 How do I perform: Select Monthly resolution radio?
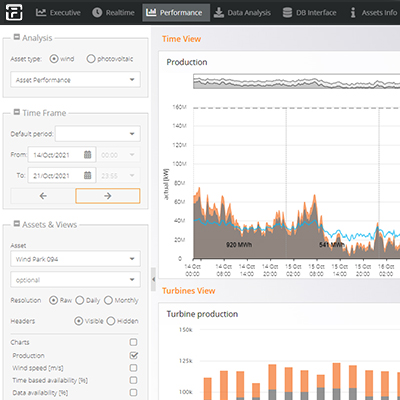pyautogui.click(x=108, y=300)
